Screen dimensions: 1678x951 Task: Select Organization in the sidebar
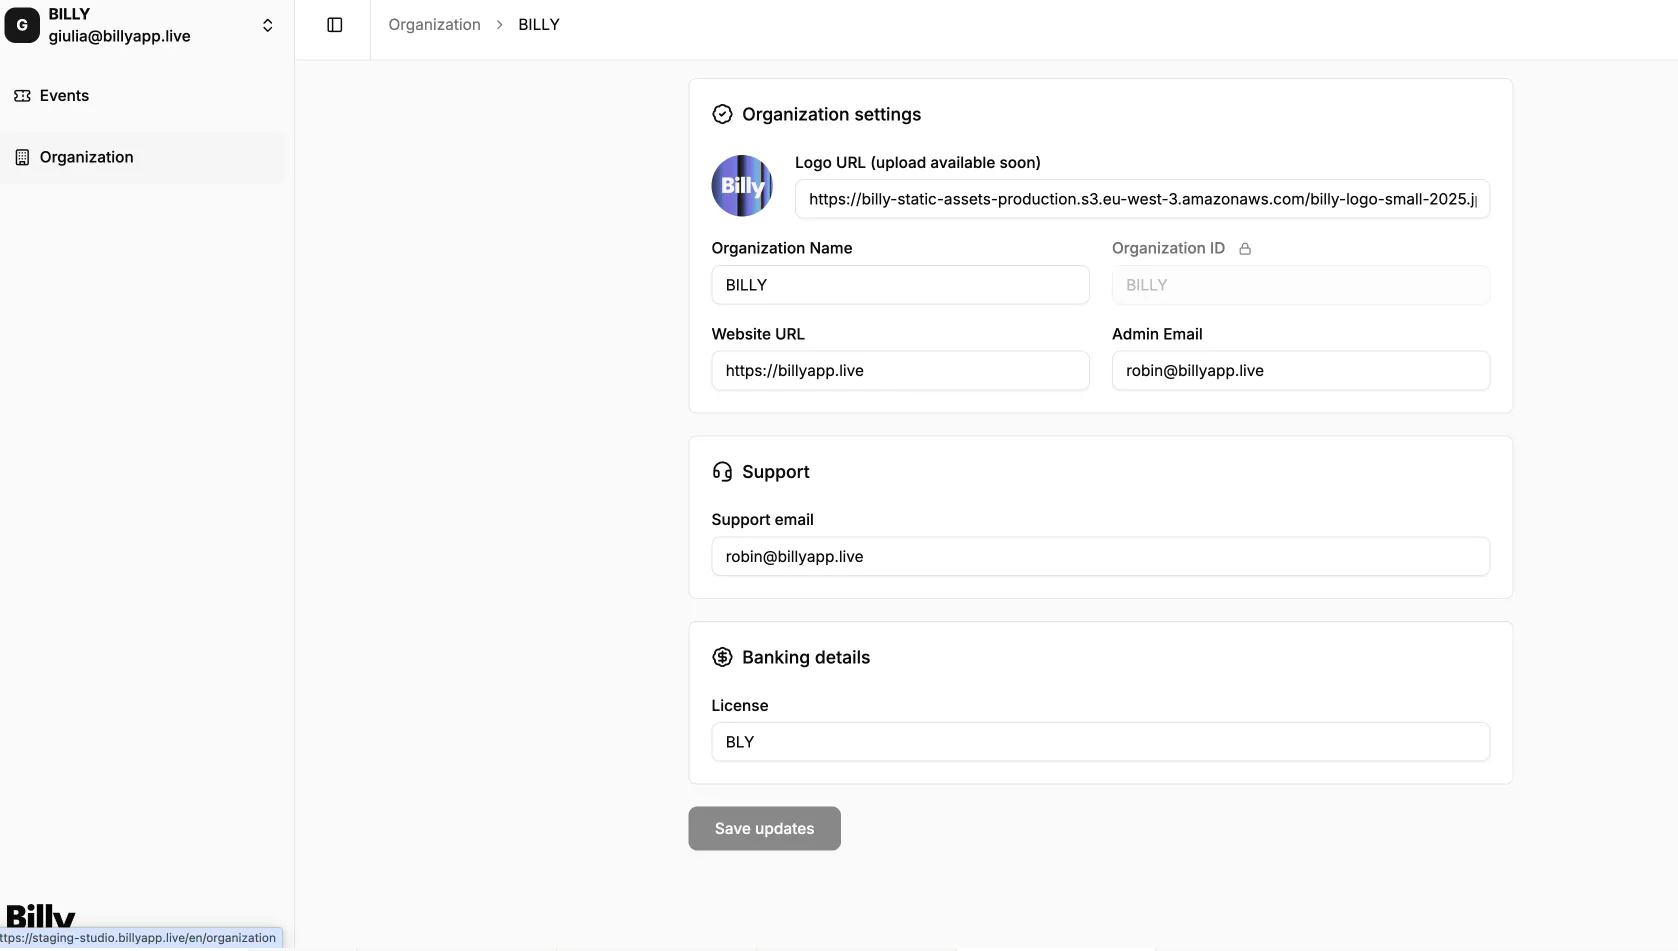coord(143,157)
